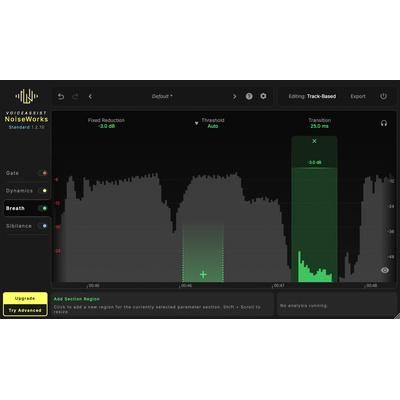This screenshot has height=400, width=400.
Task: Click the Fixed Reduction -3.0 dB value
Action: [107, 126]
